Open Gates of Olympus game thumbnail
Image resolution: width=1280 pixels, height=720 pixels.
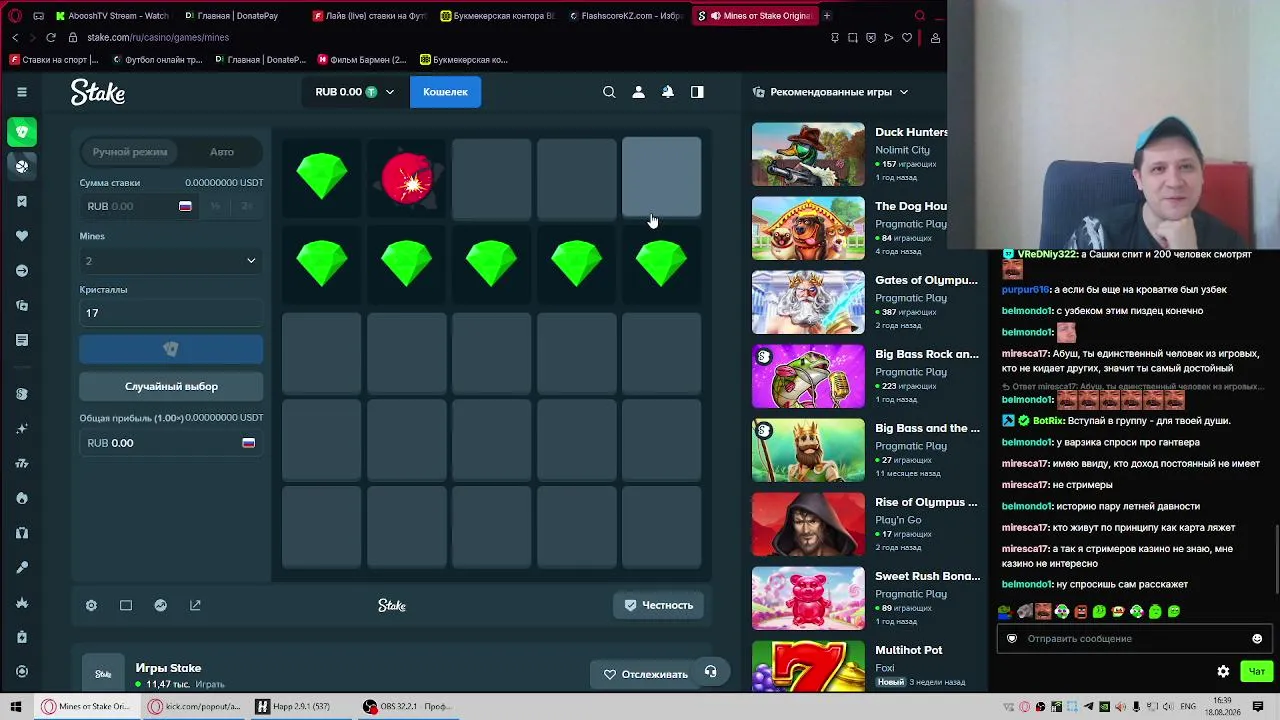pyautogui.click(x=808, y=302)
